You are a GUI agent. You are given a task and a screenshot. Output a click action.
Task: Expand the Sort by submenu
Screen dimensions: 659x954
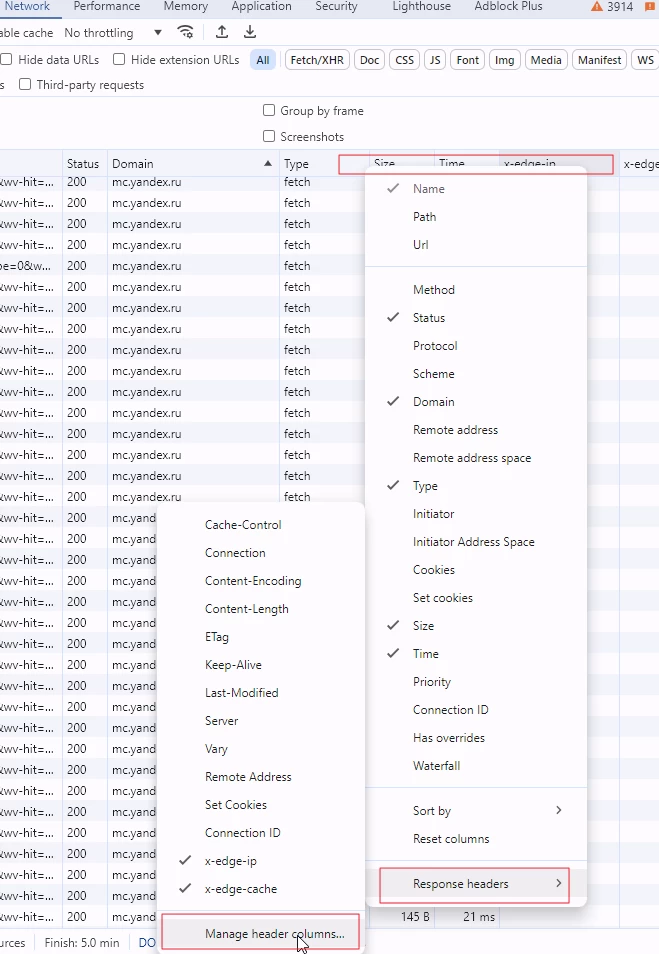coord(476,810)
